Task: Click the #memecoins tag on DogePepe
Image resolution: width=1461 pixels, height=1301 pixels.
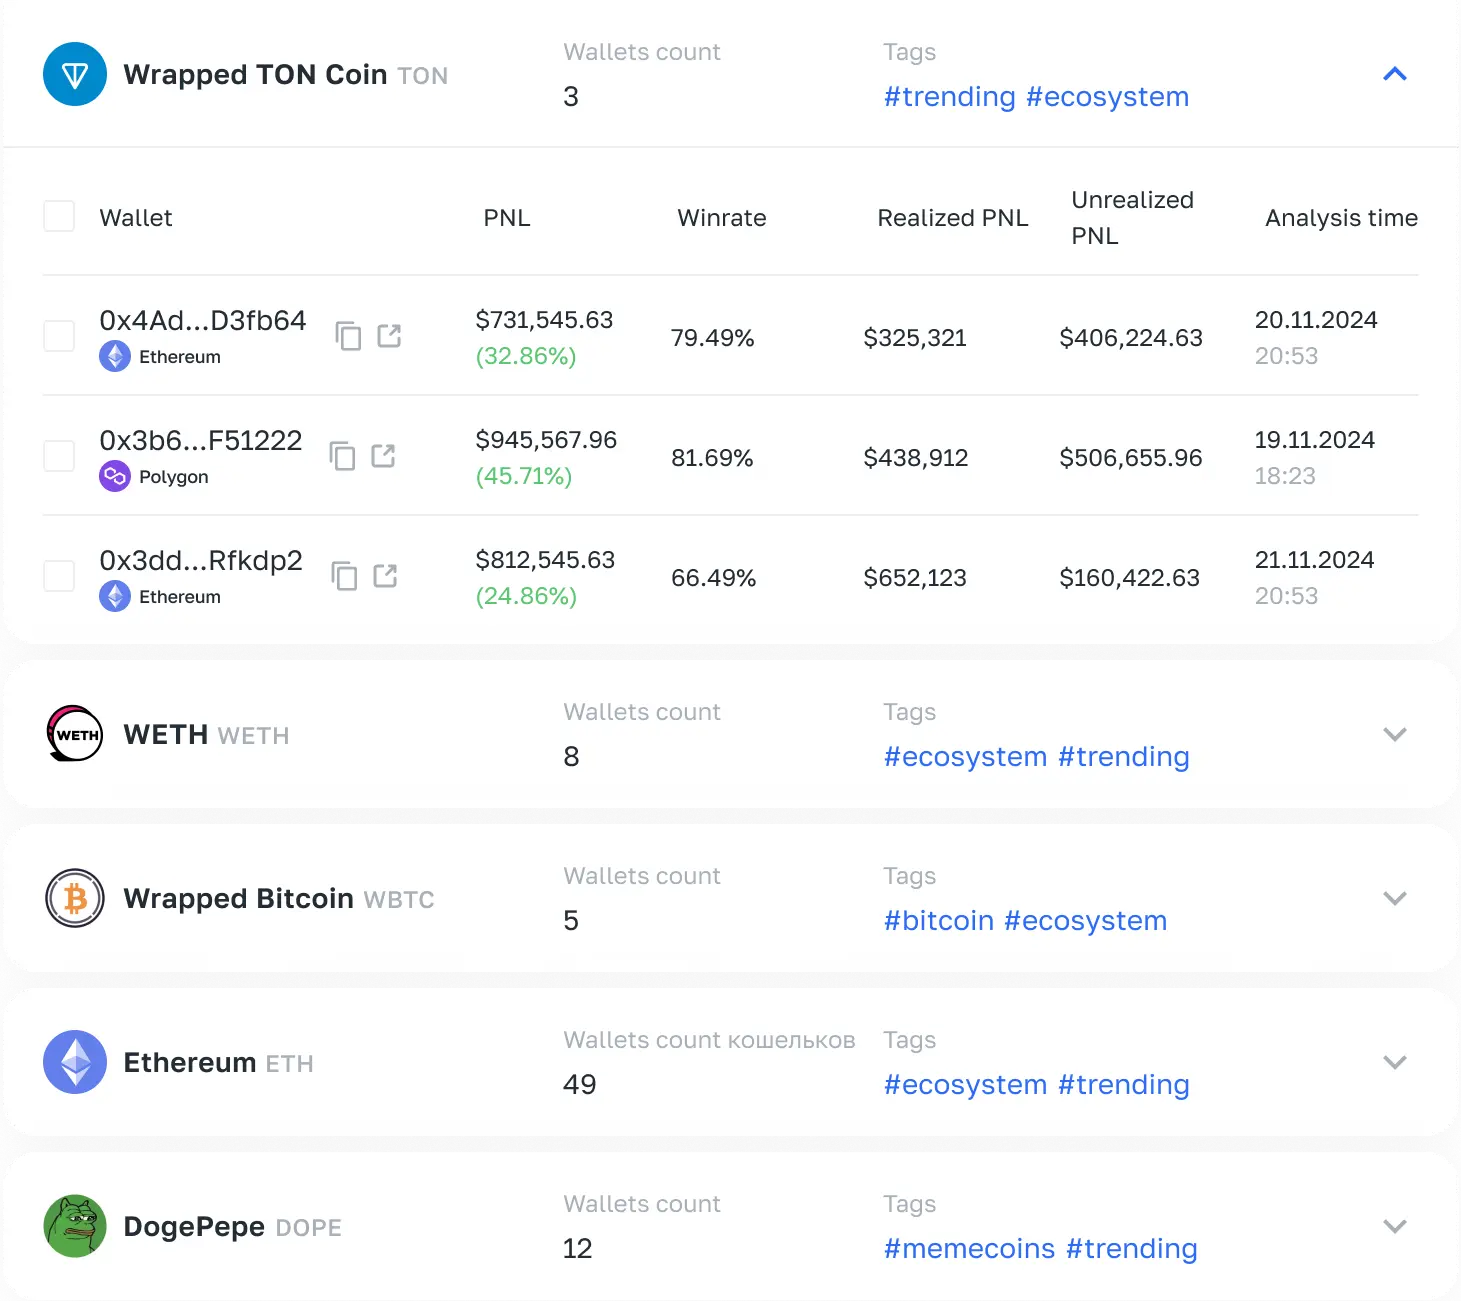Action: coord(969,1249)
